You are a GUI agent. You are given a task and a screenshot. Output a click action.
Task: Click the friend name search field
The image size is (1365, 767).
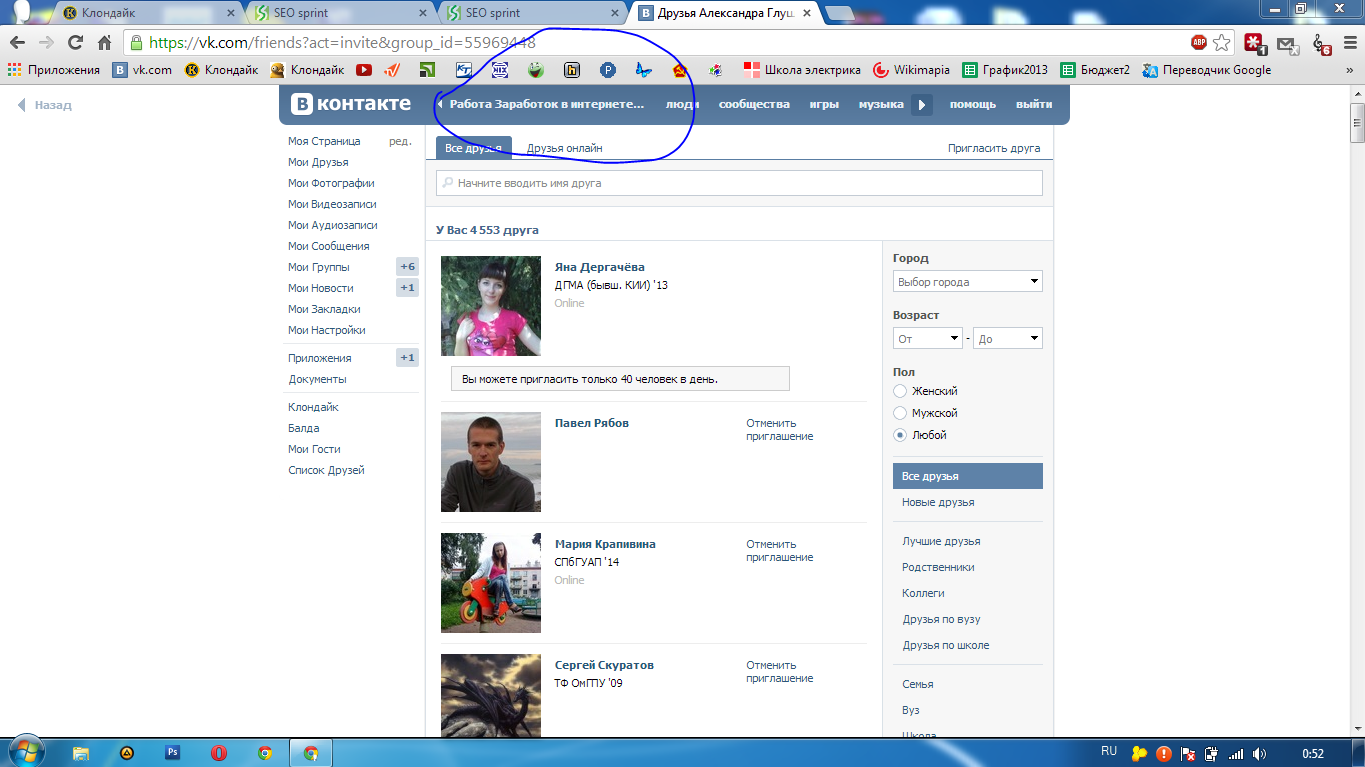[739, 183]
